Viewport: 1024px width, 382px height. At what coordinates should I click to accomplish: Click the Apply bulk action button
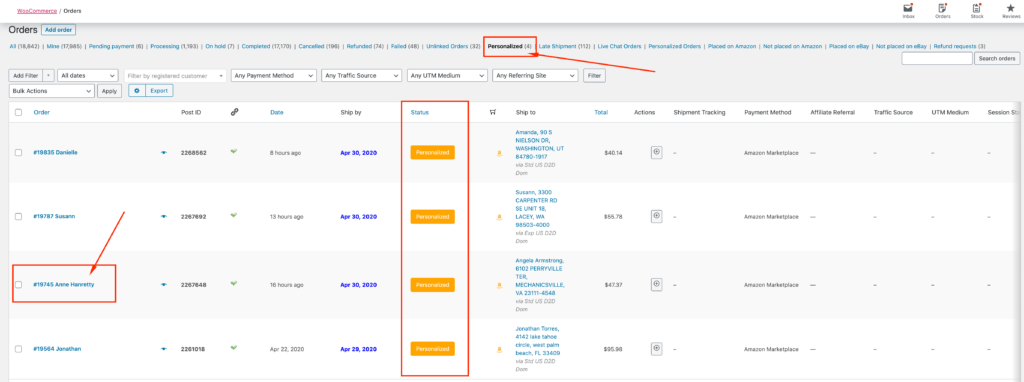tap(110, 91)
